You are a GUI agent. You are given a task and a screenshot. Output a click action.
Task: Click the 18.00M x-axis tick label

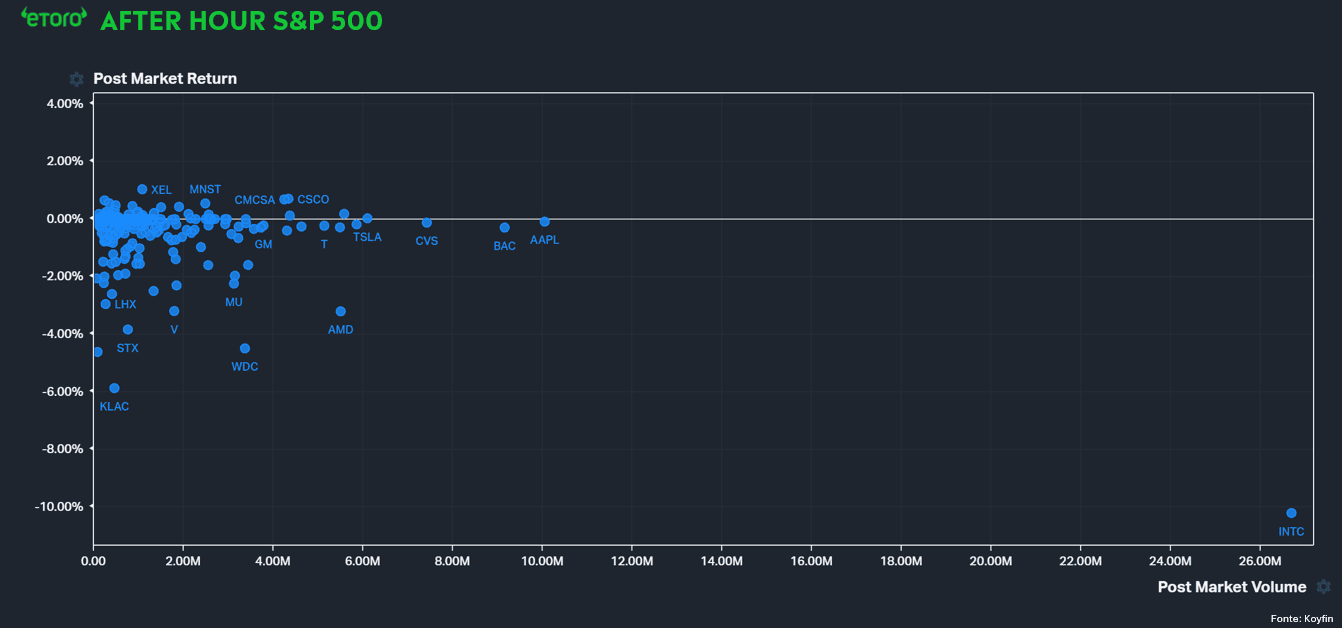tap(901, 562)
